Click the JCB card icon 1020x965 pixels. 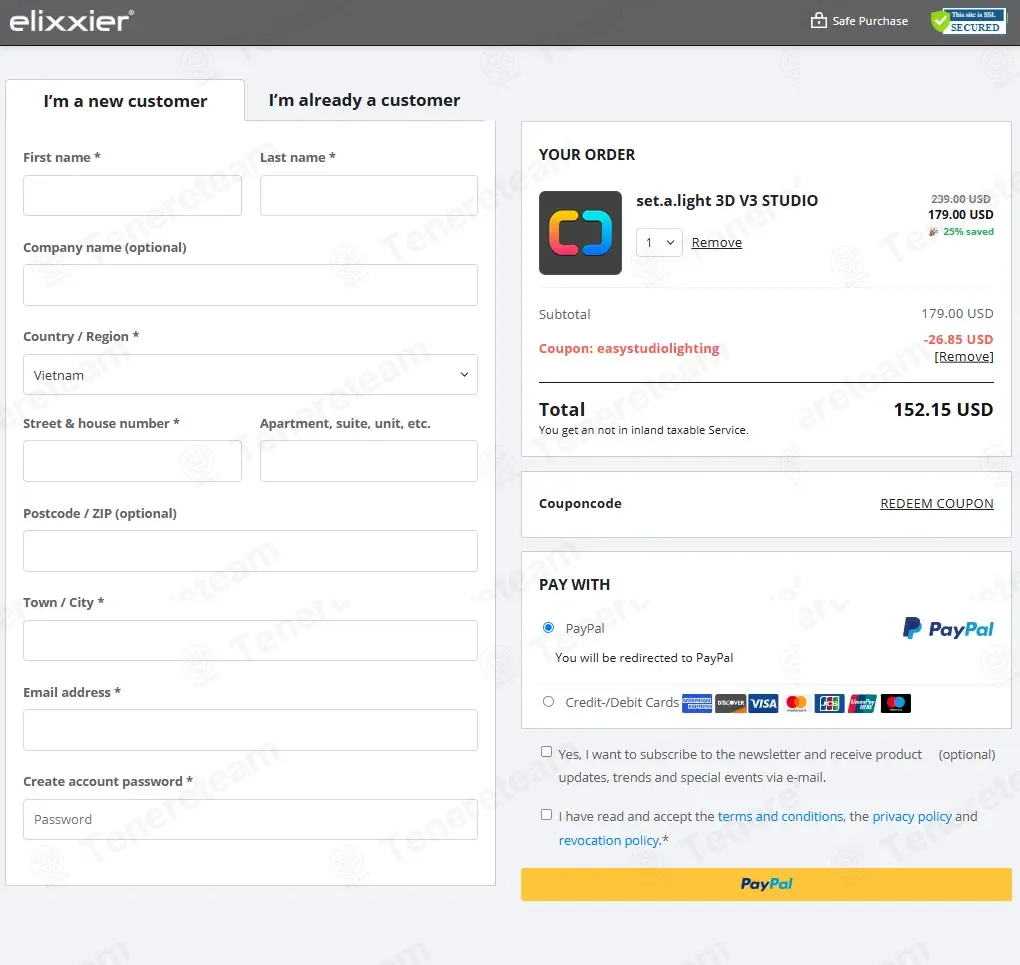click(829, 703)
